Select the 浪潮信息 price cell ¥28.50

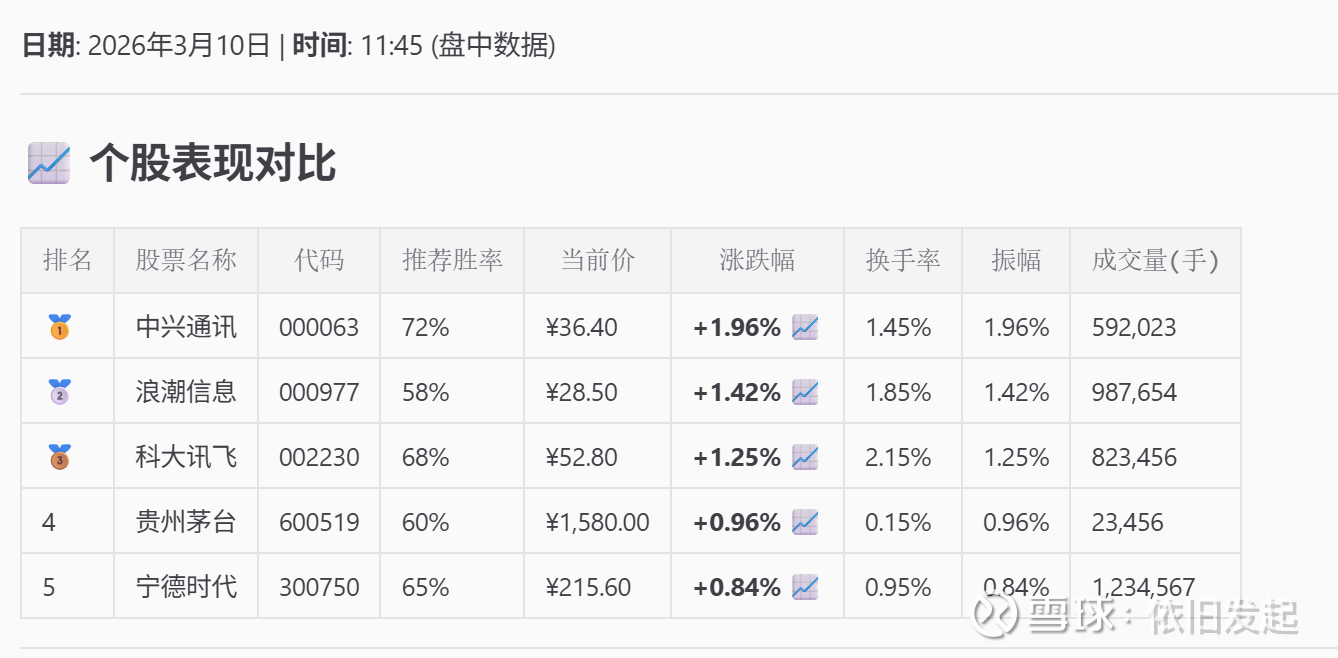[x=582, y=392]
